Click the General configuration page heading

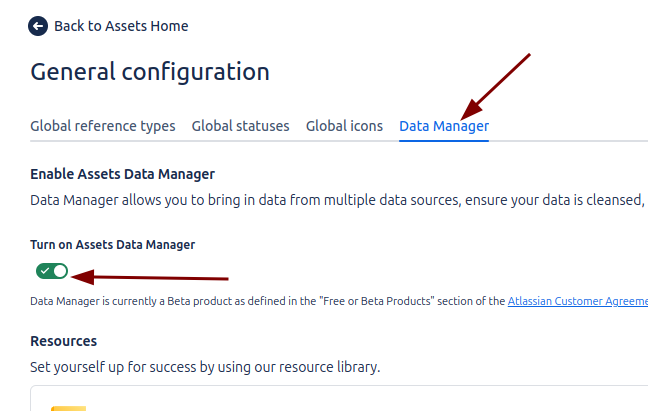point(150,72)
